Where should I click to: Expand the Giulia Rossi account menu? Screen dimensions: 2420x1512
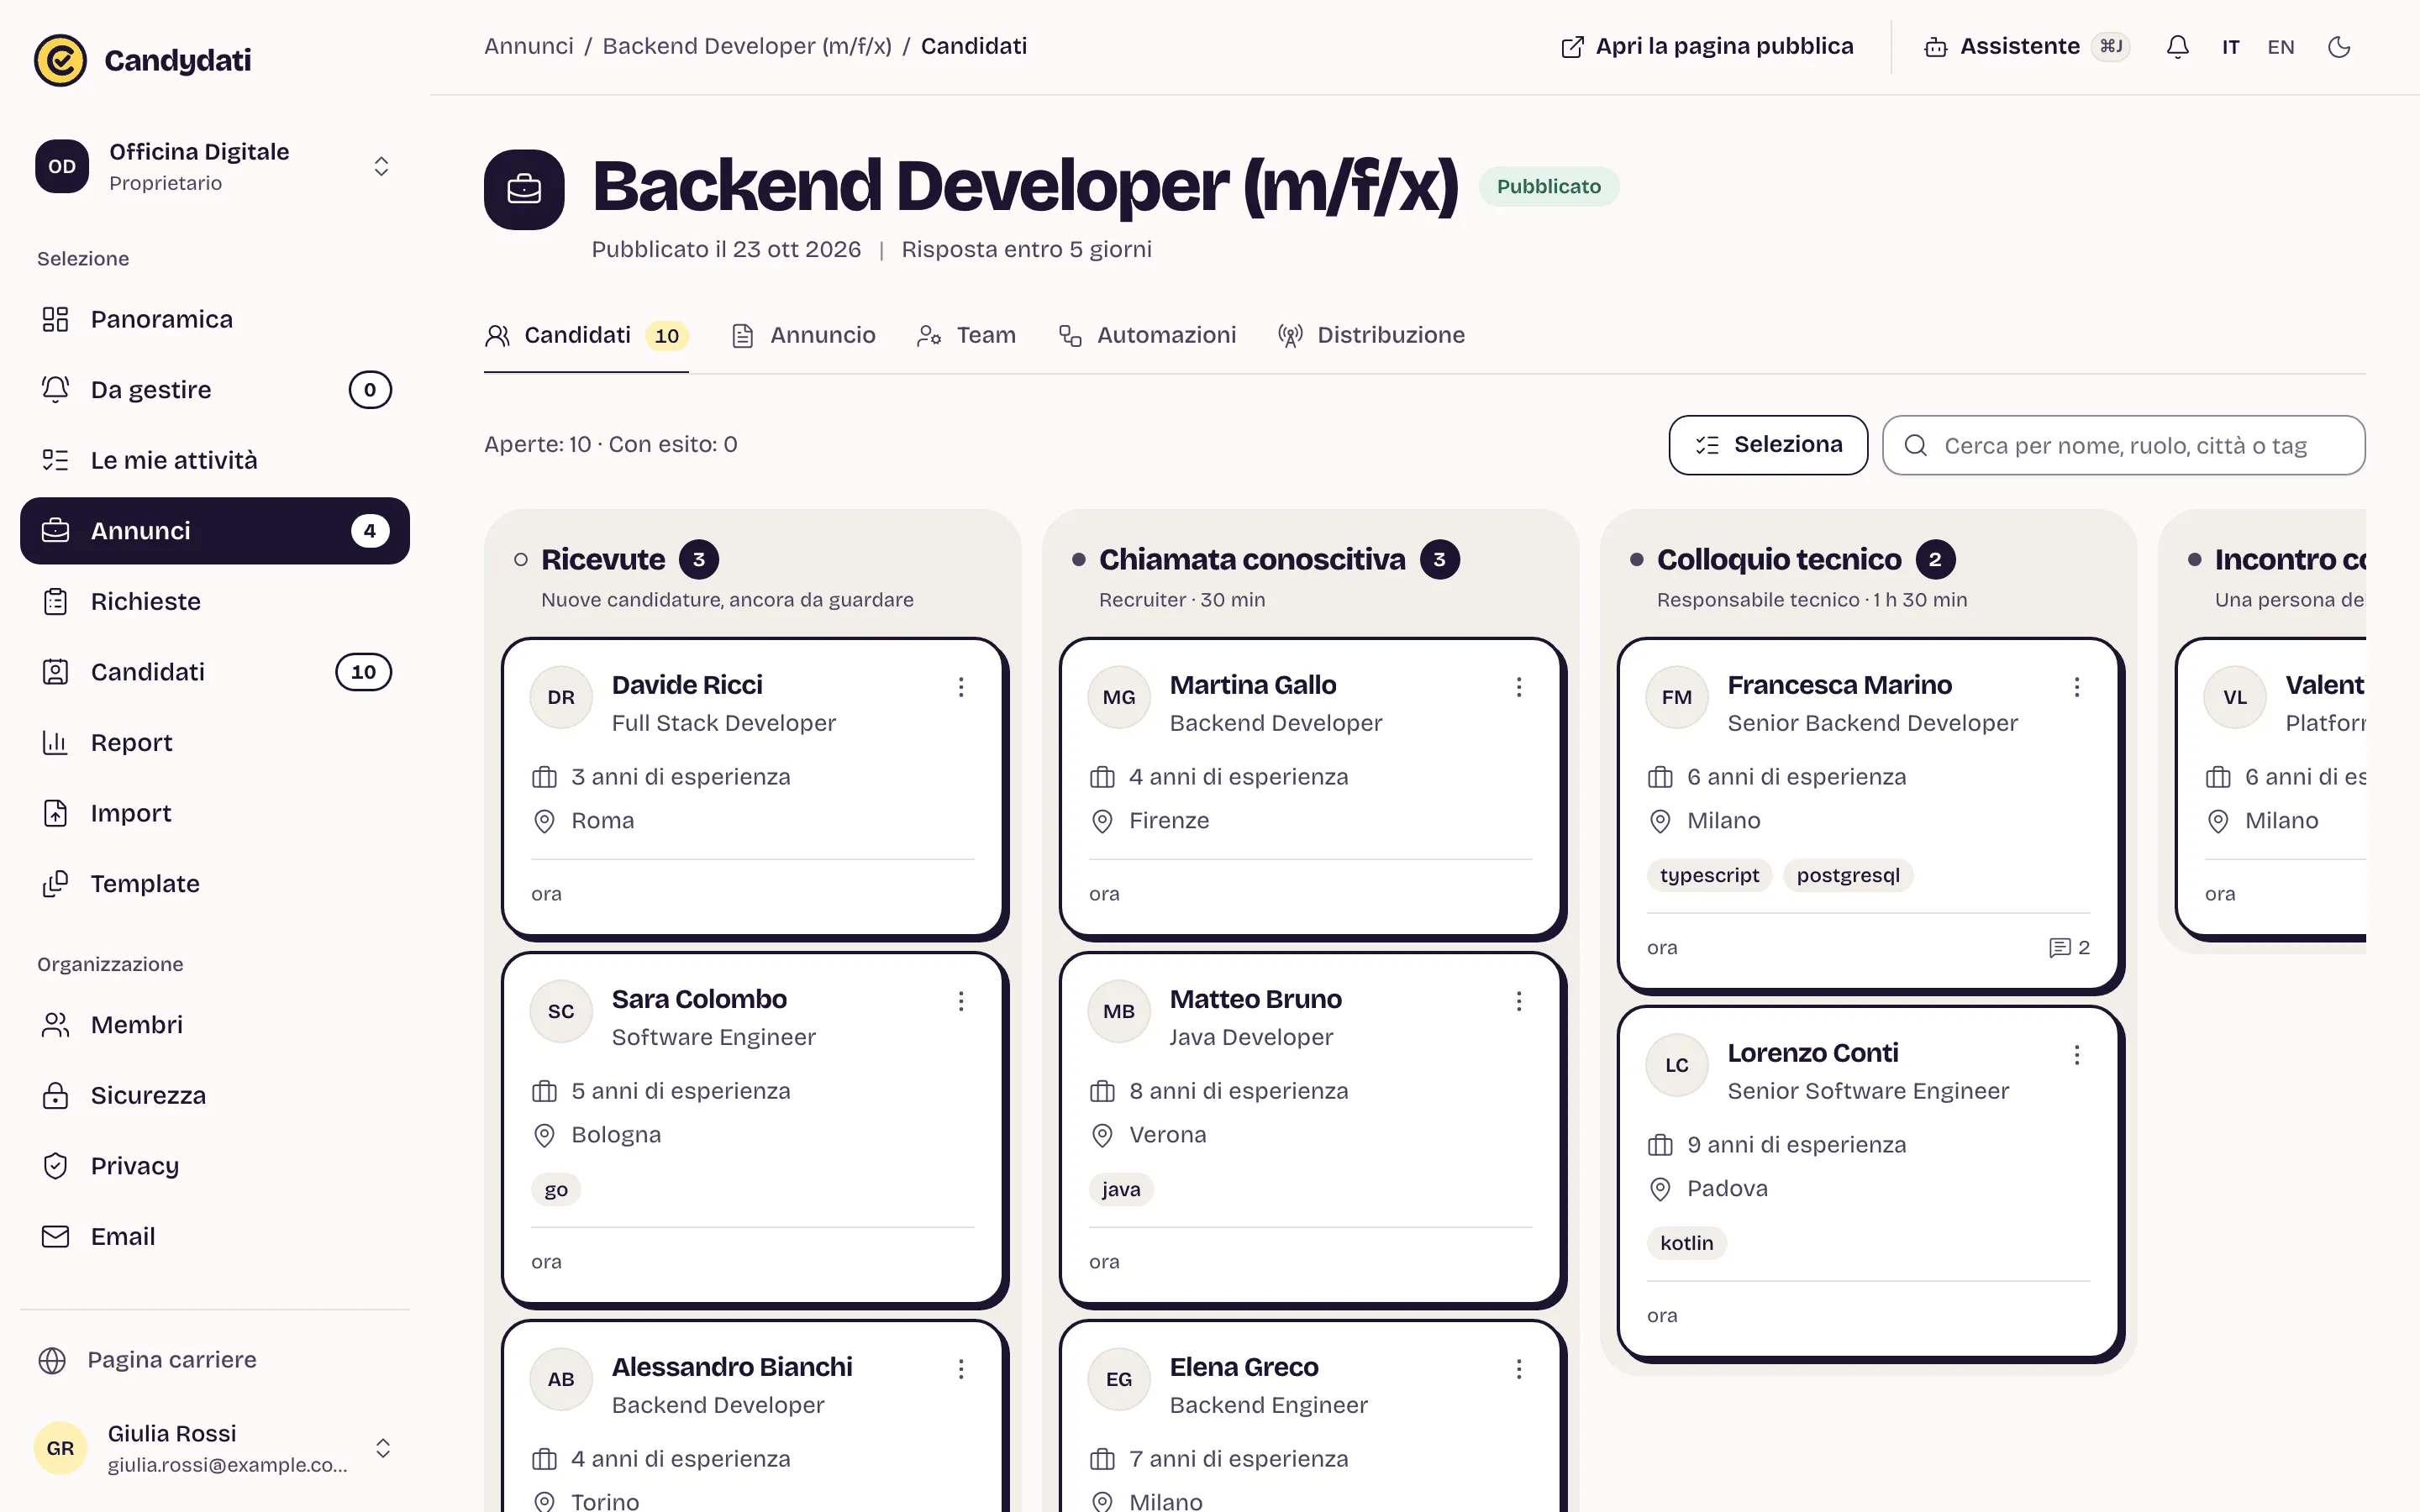pyautogui.click(x=214, y=1448)
